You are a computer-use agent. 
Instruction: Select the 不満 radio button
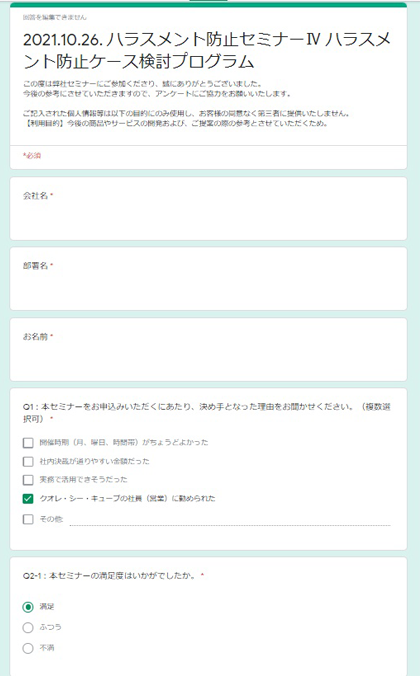coord(28,648)
